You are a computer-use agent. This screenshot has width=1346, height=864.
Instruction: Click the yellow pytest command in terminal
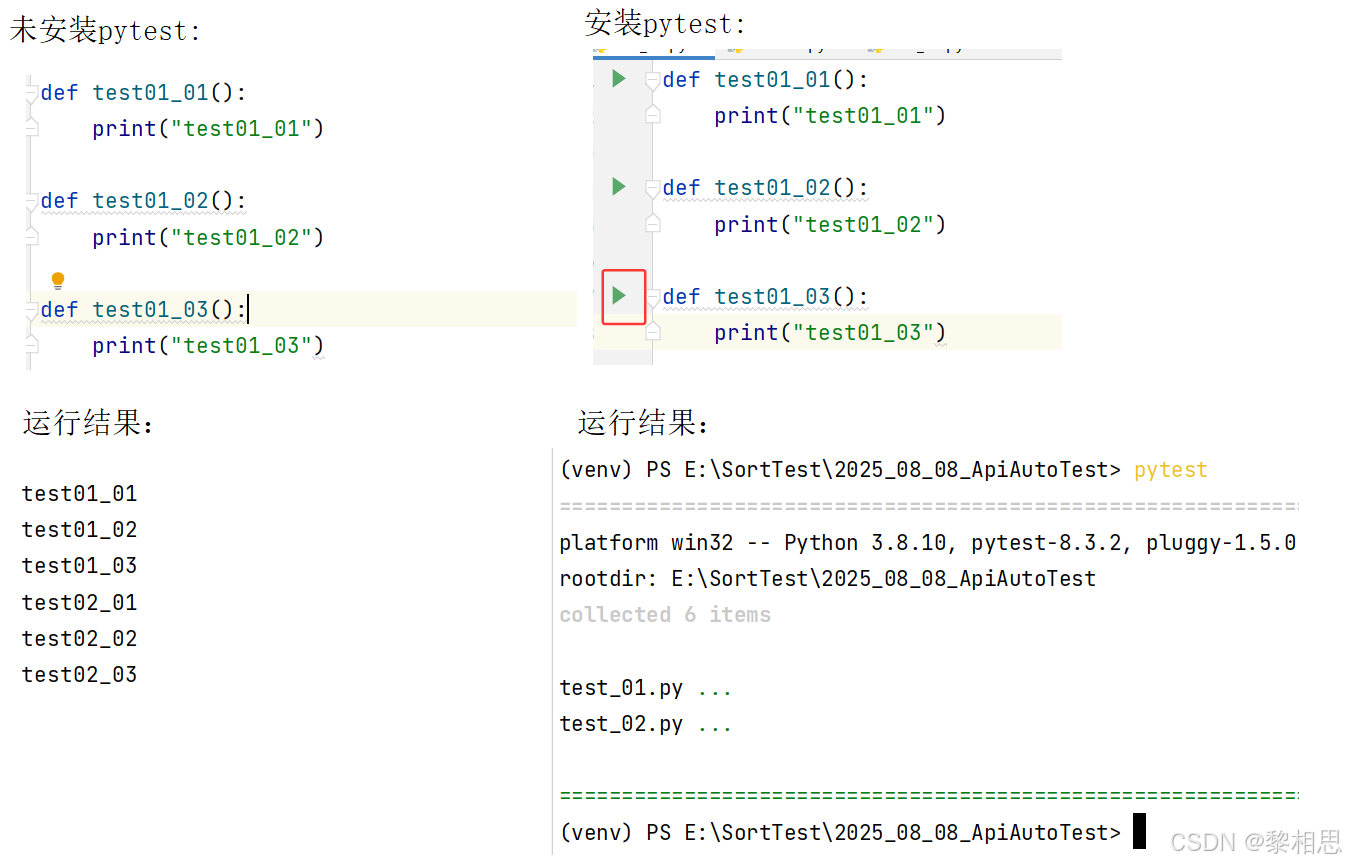pyautogui.click(x=1170, y=470)
